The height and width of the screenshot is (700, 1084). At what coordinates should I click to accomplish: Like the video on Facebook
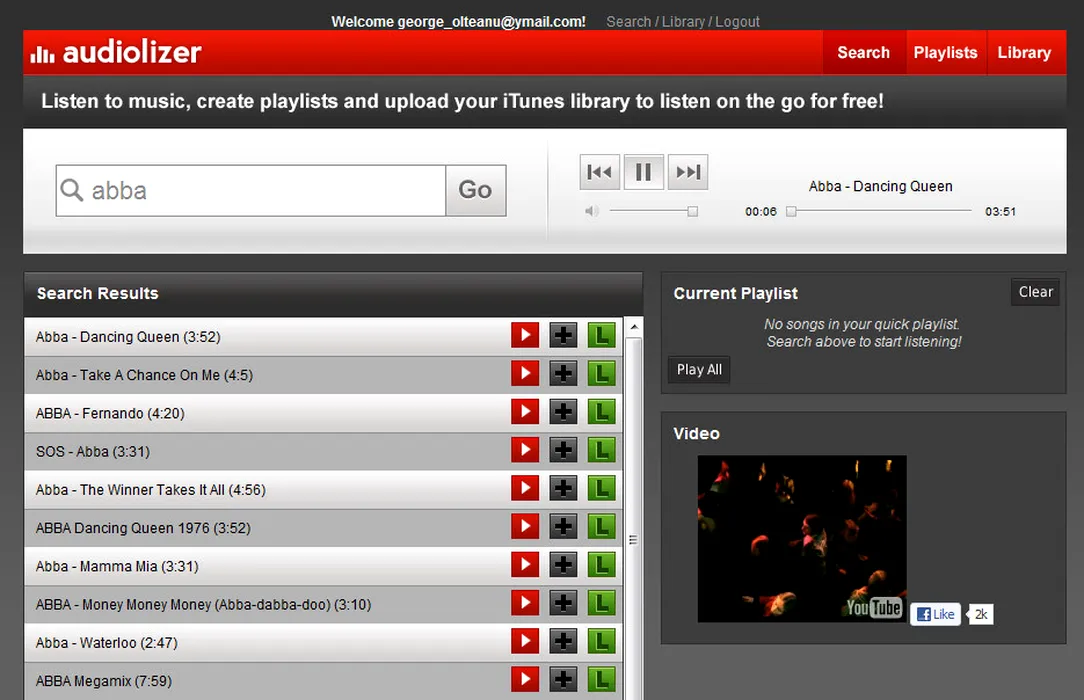click(x=935, y=614)
